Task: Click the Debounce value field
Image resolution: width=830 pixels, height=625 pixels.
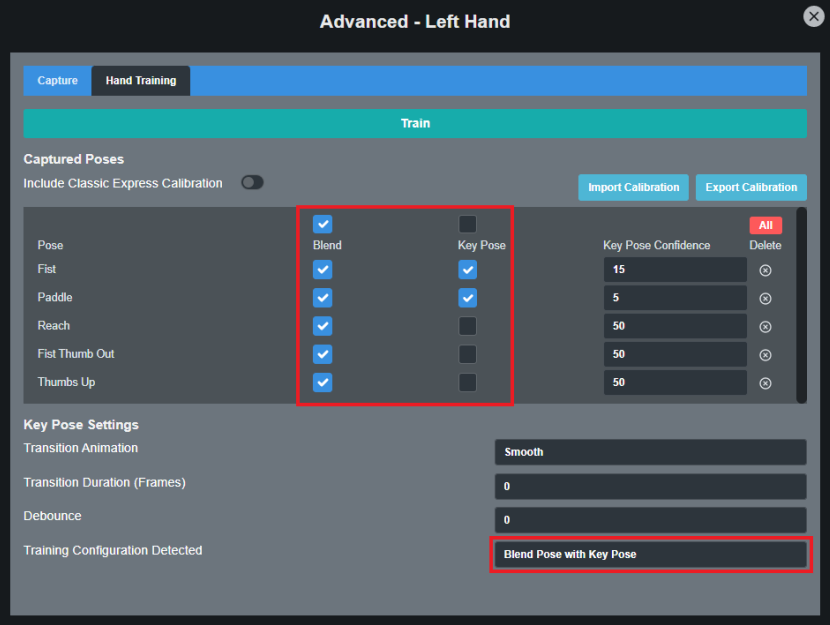Action: click(x=651, y=520)
